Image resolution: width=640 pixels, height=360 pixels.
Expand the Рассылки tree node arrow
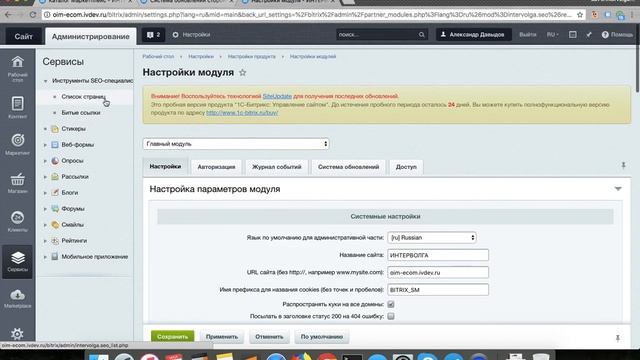[45, 177]
